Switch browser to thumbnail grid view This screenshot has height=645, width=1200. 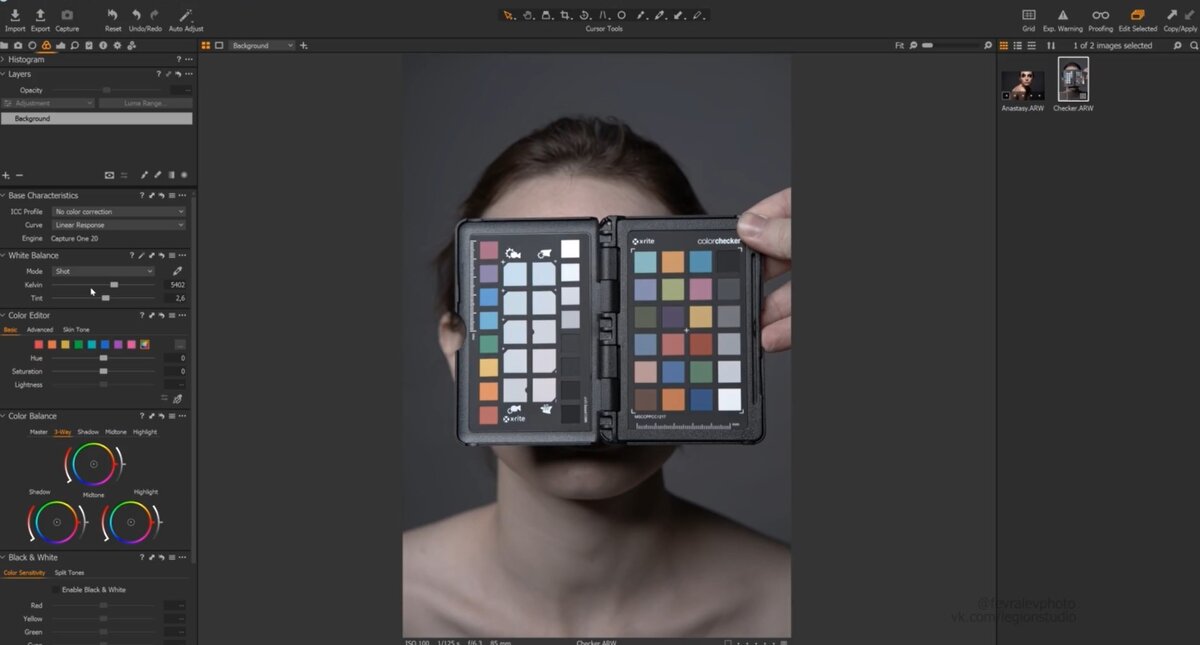point(1005,45)
